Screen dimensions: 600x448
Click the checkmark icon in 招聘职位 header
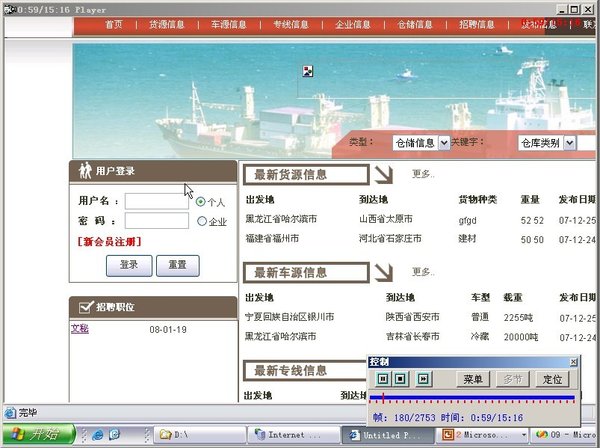(x=86, y=306)
